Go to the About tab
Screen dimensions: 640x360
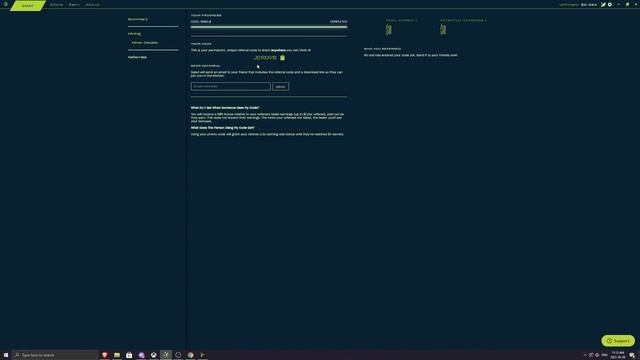pos(93,5)
